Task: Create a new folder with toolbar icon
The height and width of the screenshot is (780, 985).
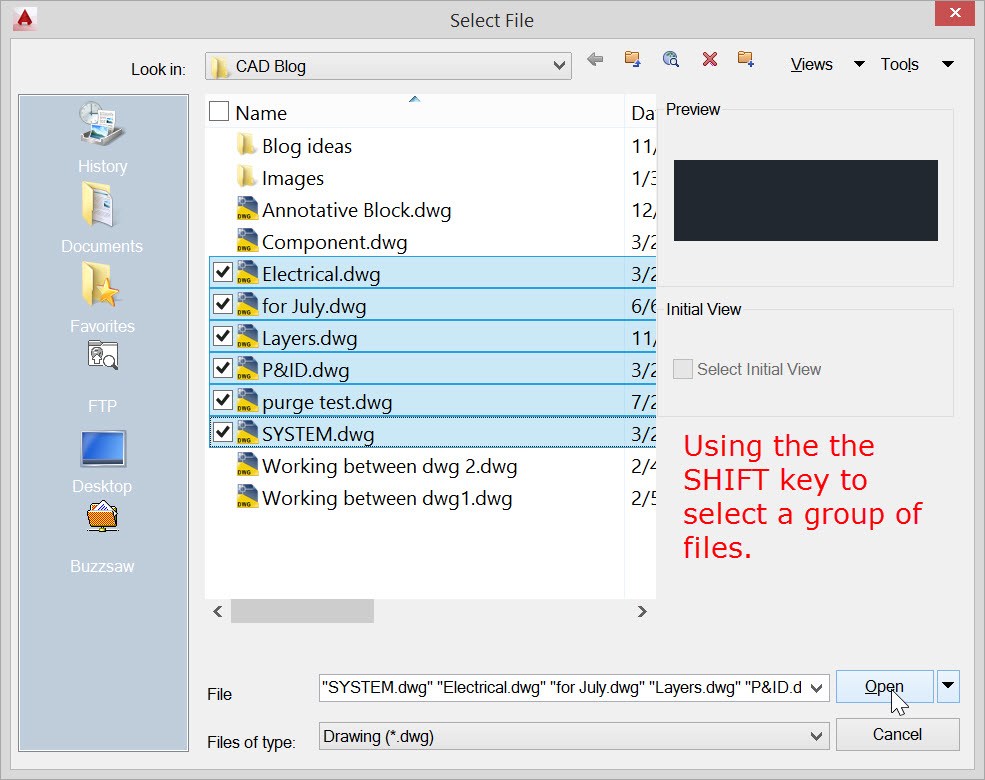Action: click(x=746, y=60)
